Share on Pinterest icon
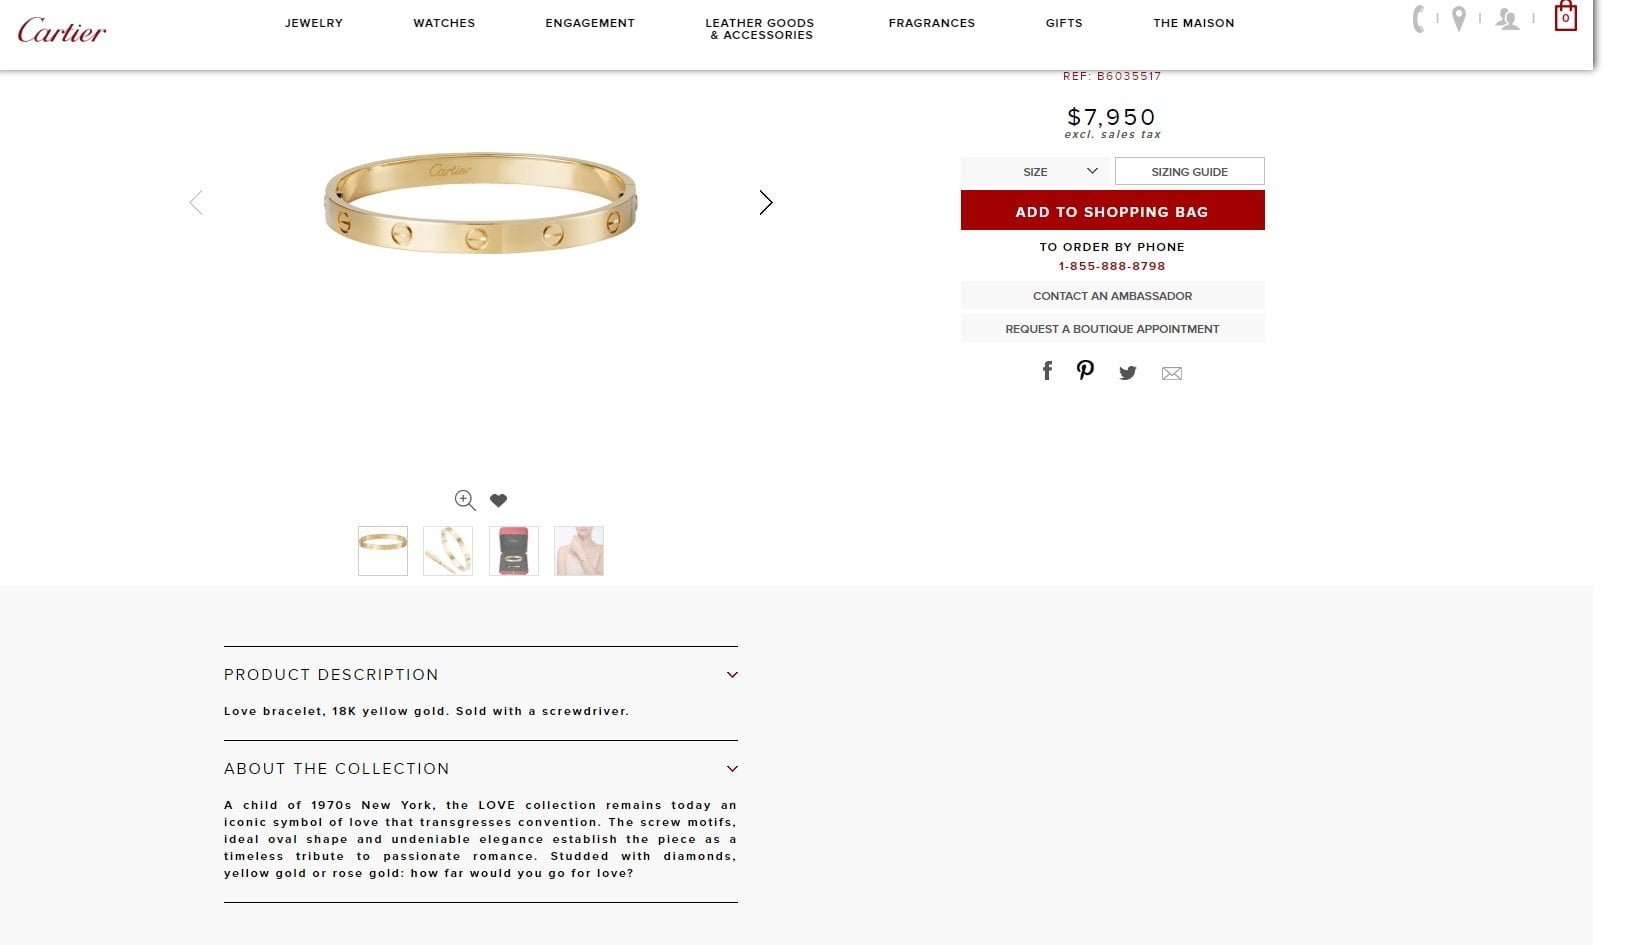The height and width of the screenshot is (945, 1646). [1085, 370]
